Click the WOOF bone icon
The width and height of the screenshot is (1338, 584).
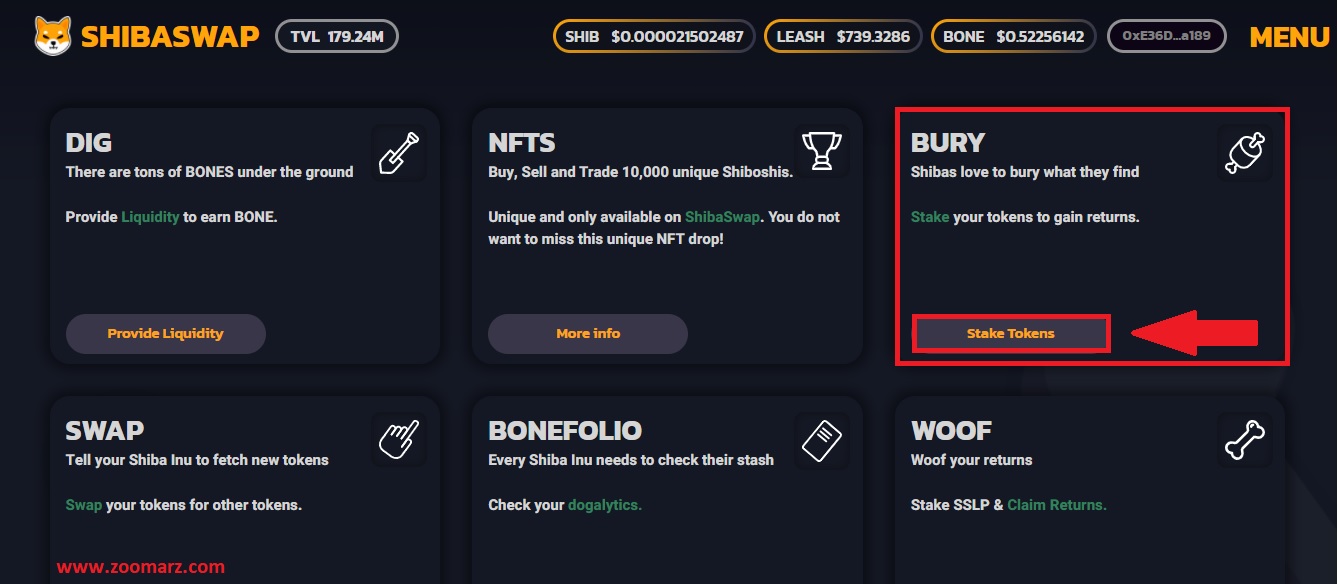[x=1245, y=438]
